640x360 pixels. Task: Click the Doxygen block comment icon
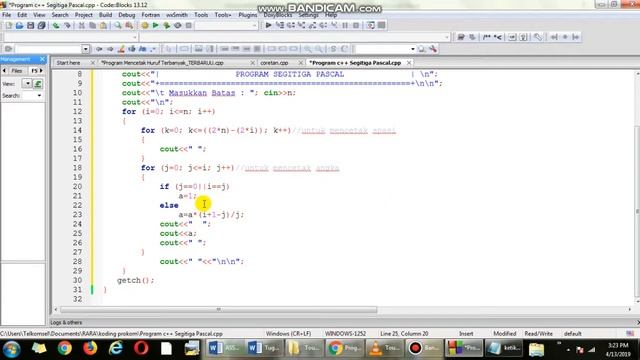point(487,37)
